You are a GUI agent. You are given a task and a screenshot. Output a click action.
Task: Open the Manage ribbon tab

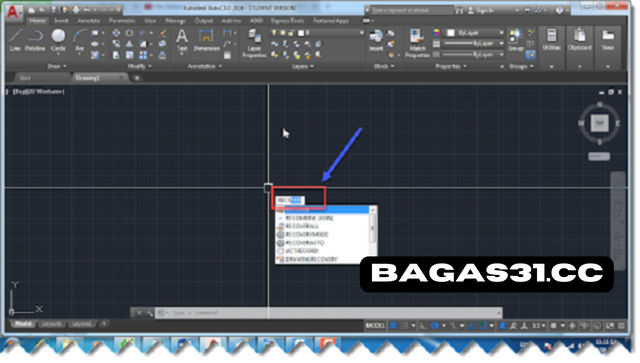tap(175, 20)
